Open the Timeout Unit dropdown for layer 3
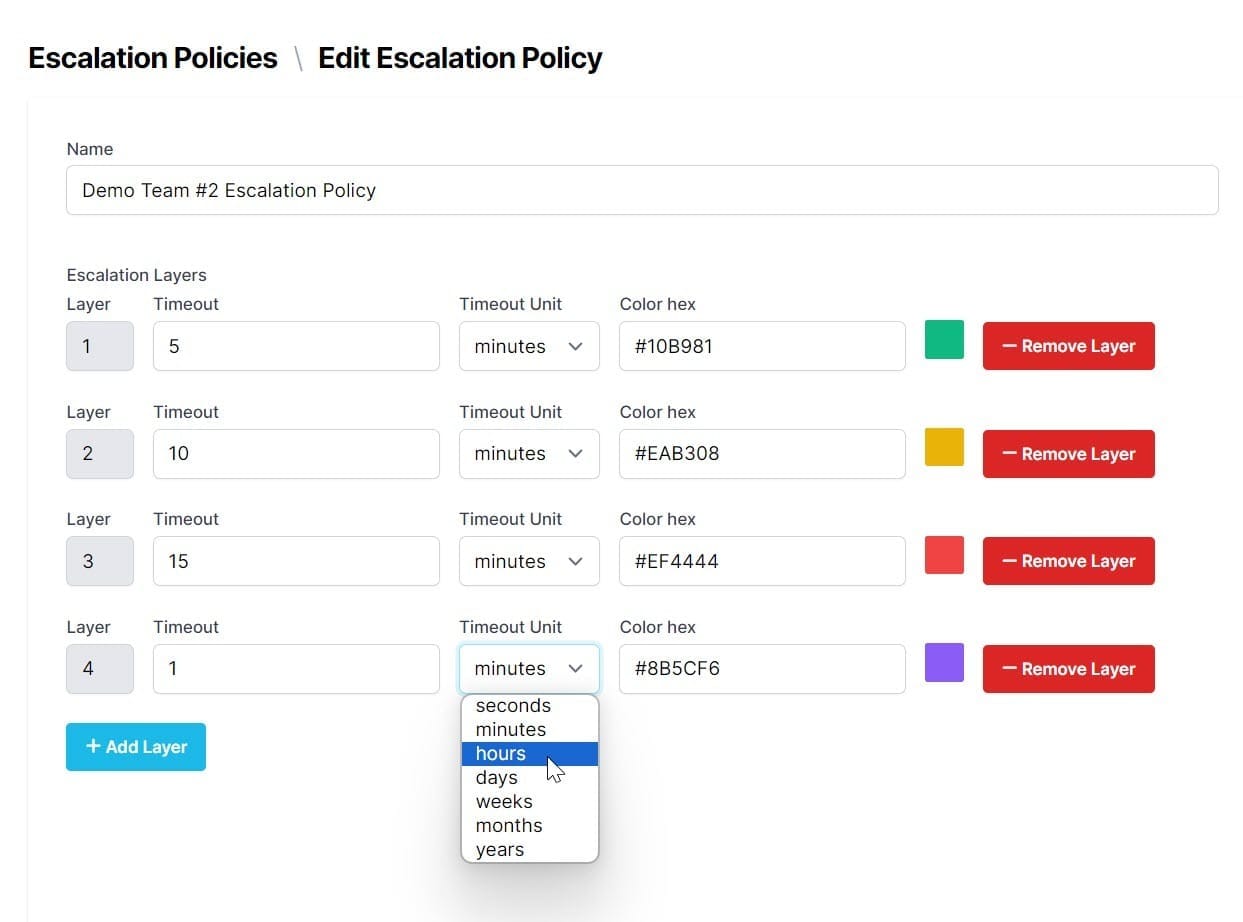The width and height of the screenshot is (1243, 922). [x=528, y=561]
